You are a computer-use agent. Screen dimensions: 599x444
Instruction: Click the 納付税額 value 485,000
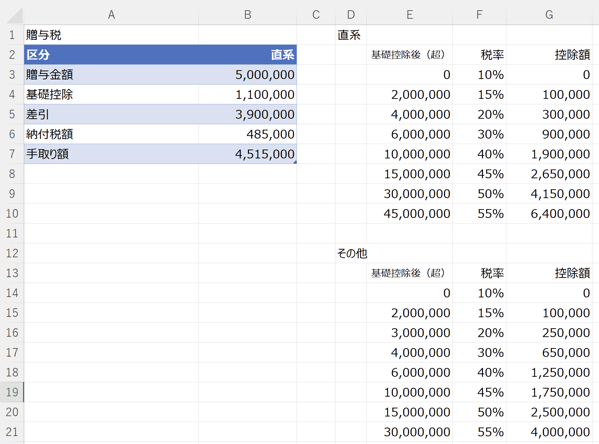coord(248,134)
